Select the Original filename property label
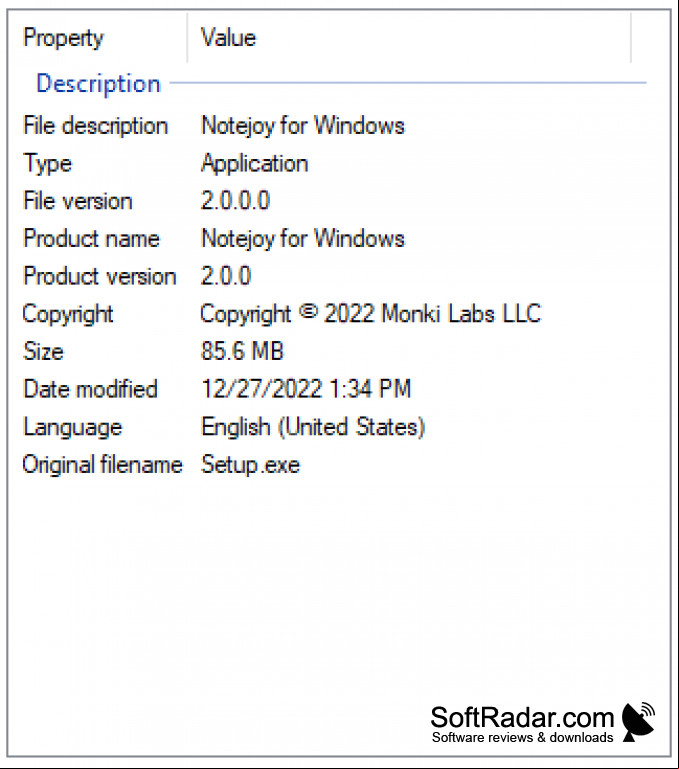Image resolution: width=679 pixels, height=769 pixels. click(103, 464)
